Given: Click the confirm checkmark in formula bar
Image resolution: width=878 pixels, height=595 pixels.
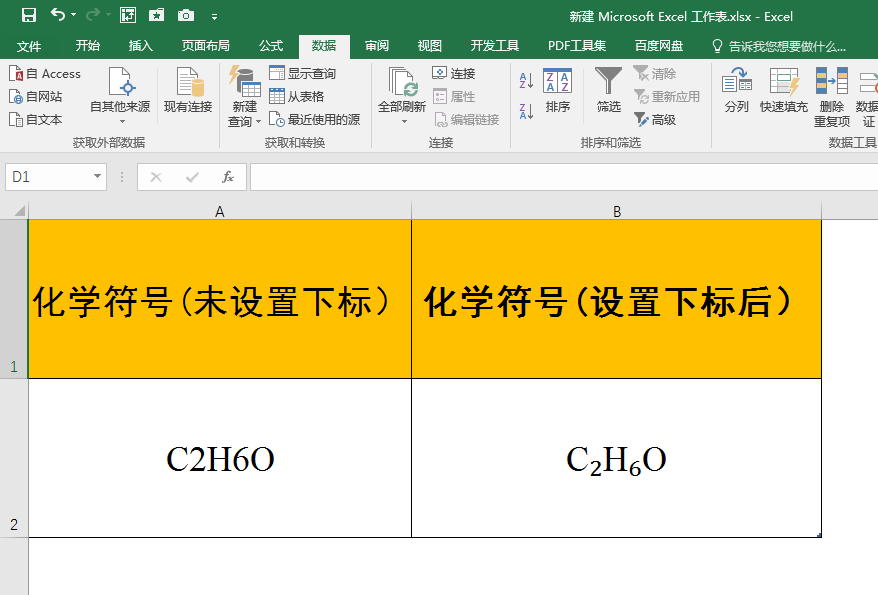Looking at the screenshot, I should [x=192, y=177].
